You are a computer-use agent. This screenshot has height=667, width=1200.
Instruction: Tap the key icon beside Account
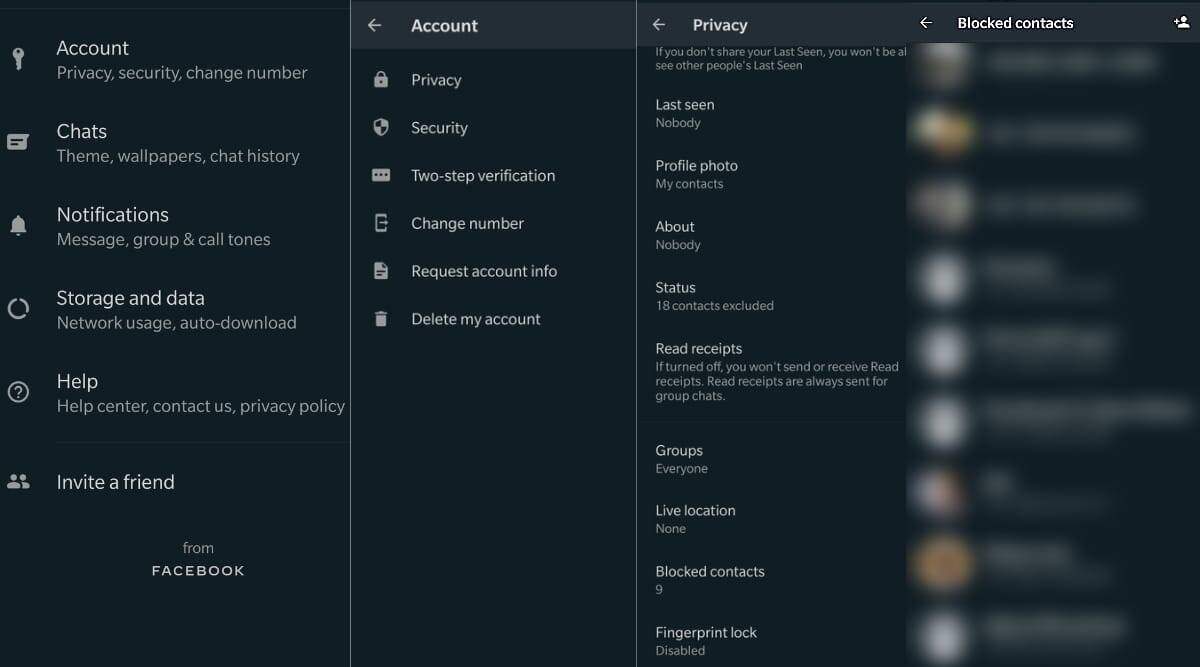click(x=18, y=60)
